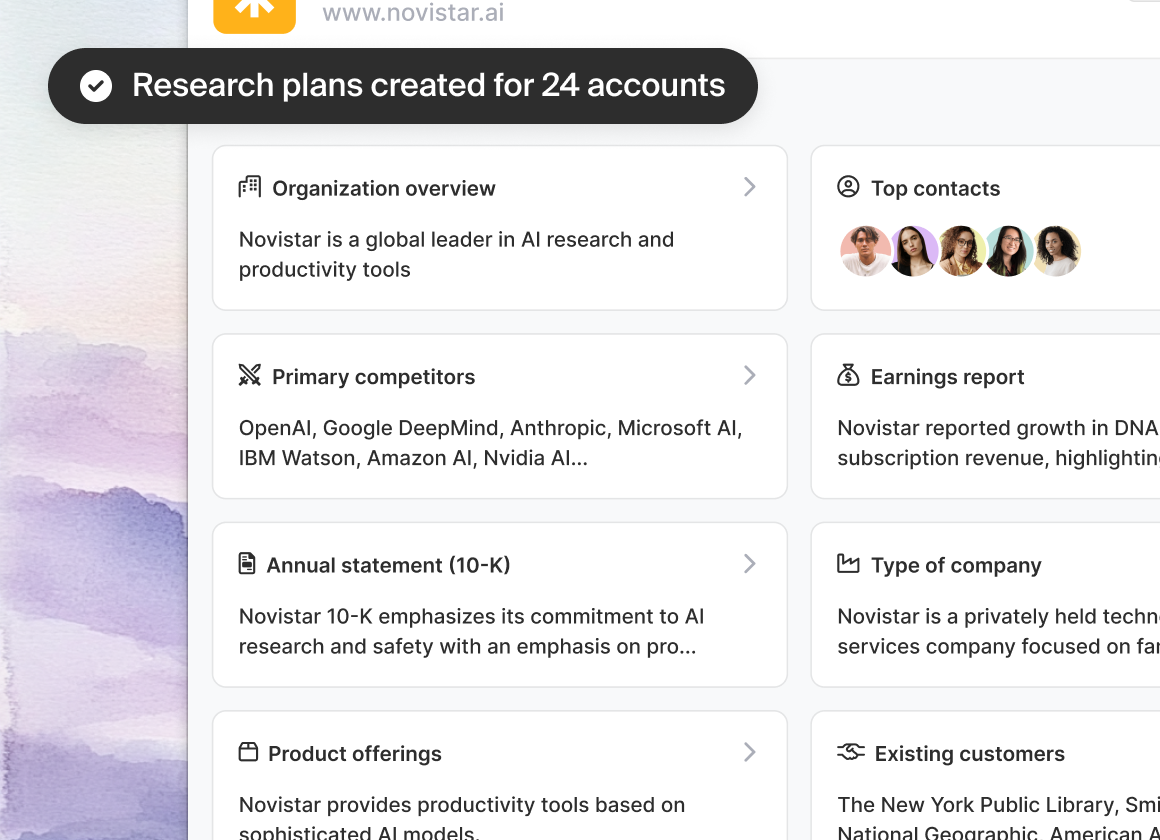Click the Product offerings package icon

click(x=249, y=752)
